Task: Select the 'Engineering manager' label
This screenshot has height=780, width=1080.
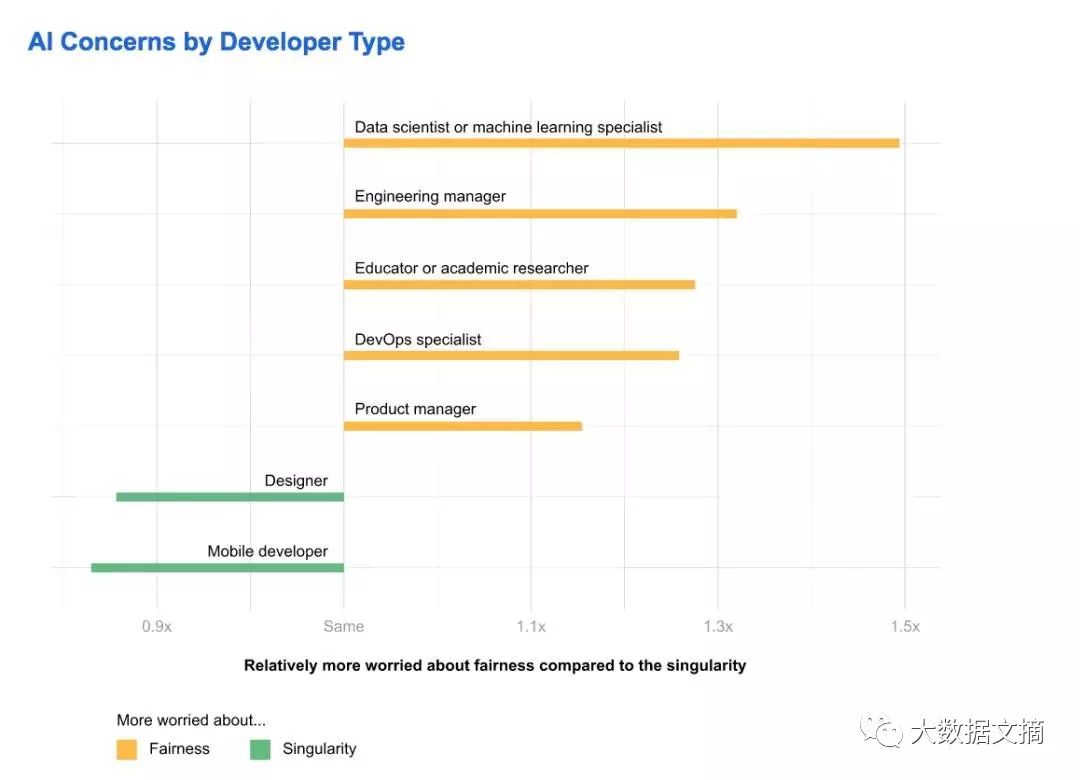Action: 430,196
